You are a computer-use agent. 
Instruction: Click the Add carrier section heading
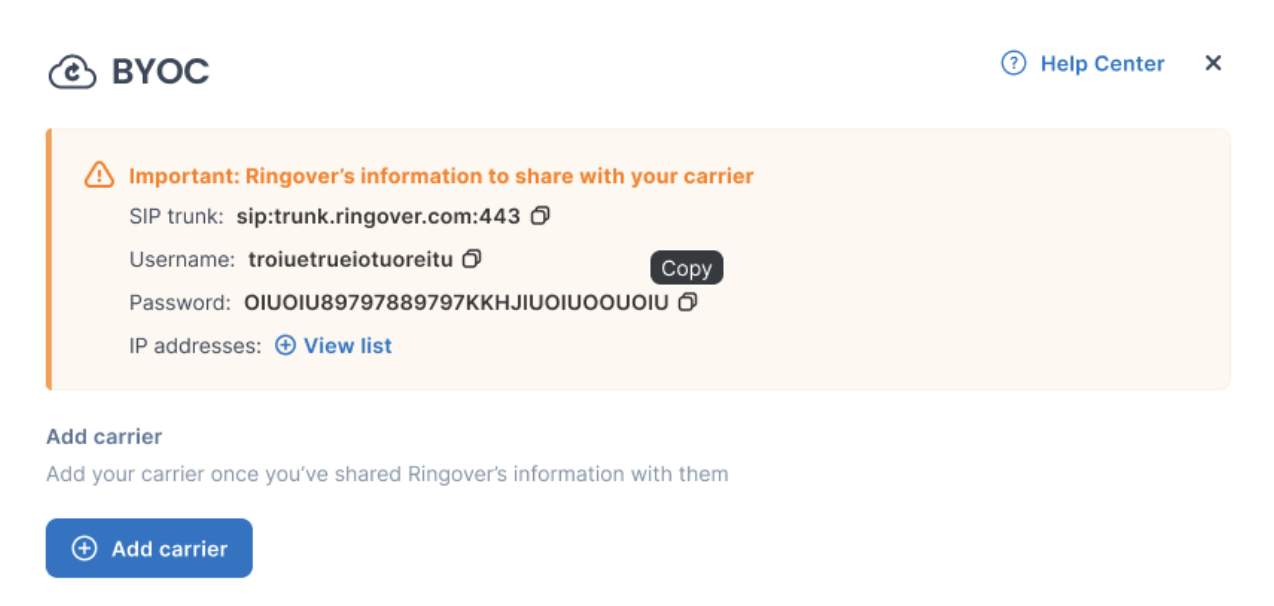click(104, 437)
